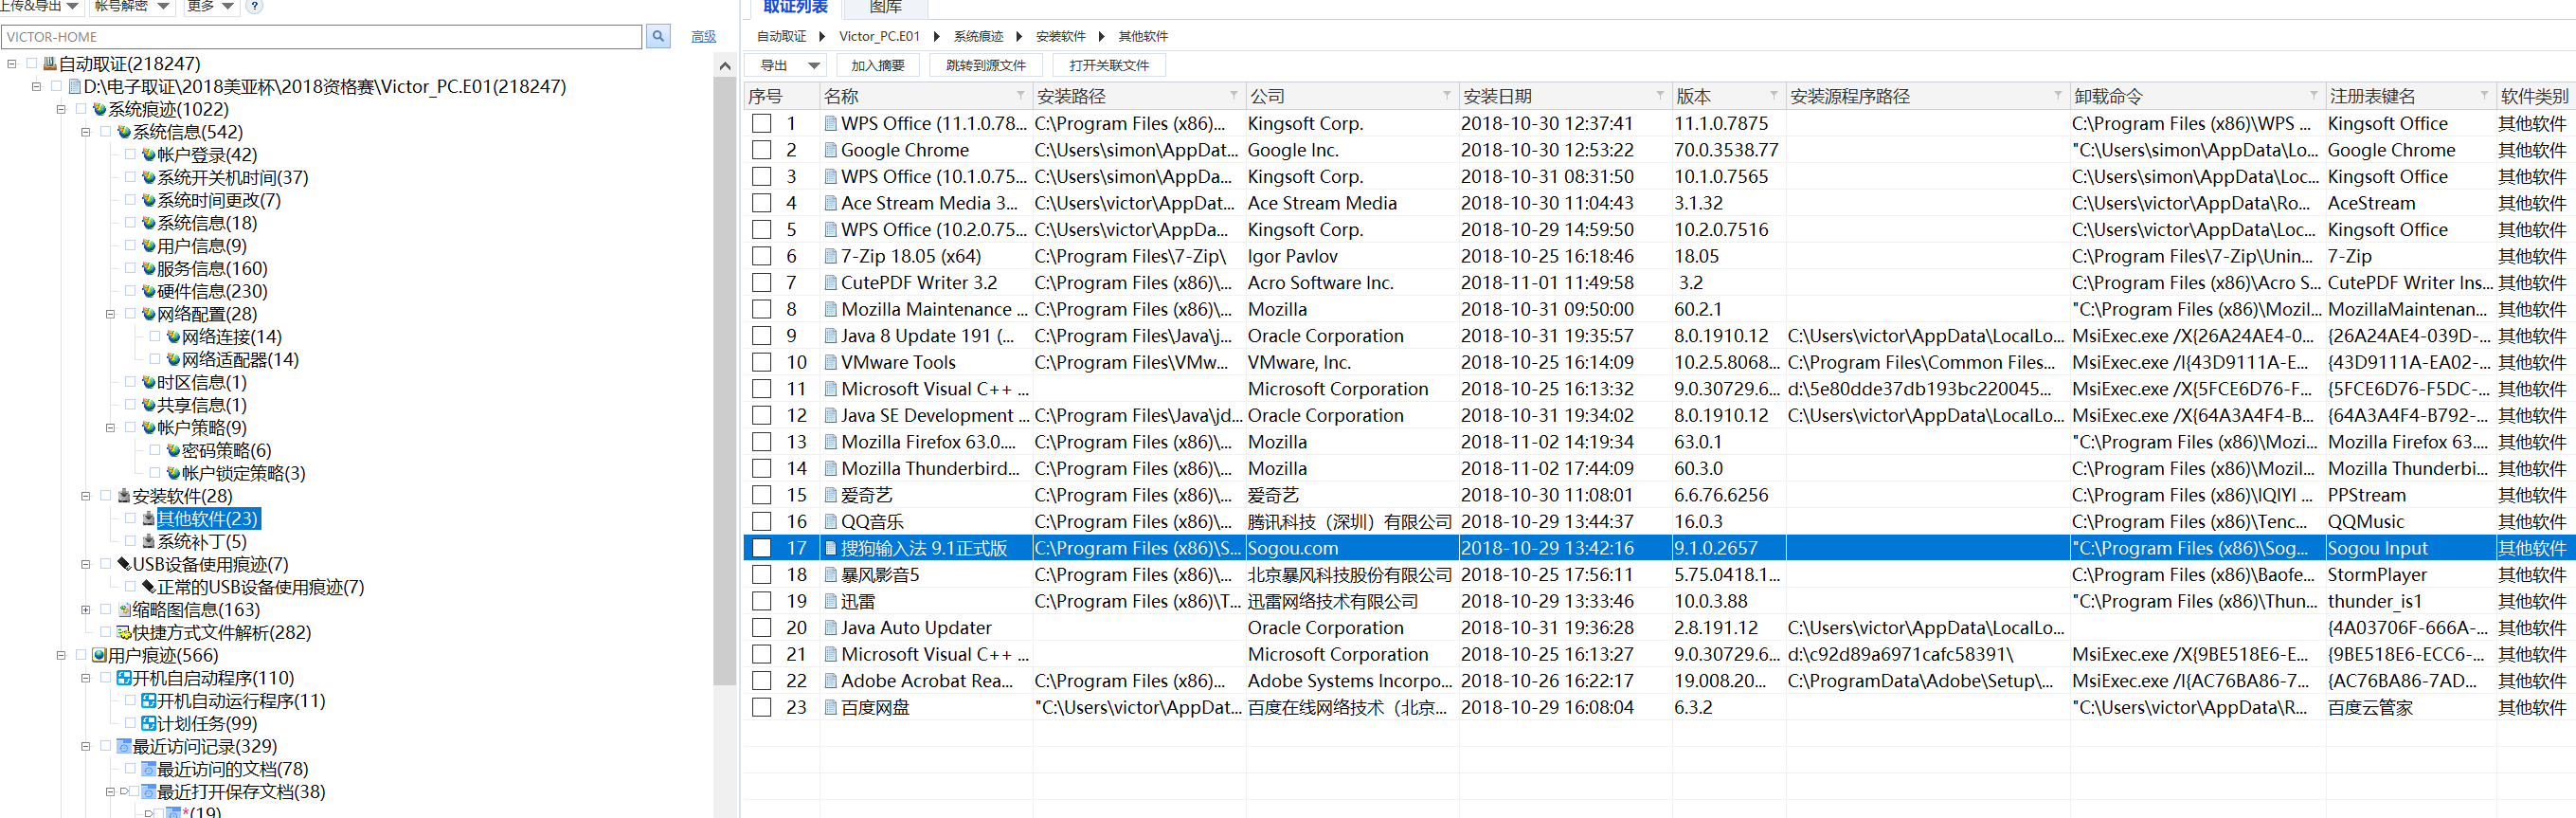2576x818 pixels.
Task: Collapse the 系统信息(542) tree node
Action: pos(86,132)
